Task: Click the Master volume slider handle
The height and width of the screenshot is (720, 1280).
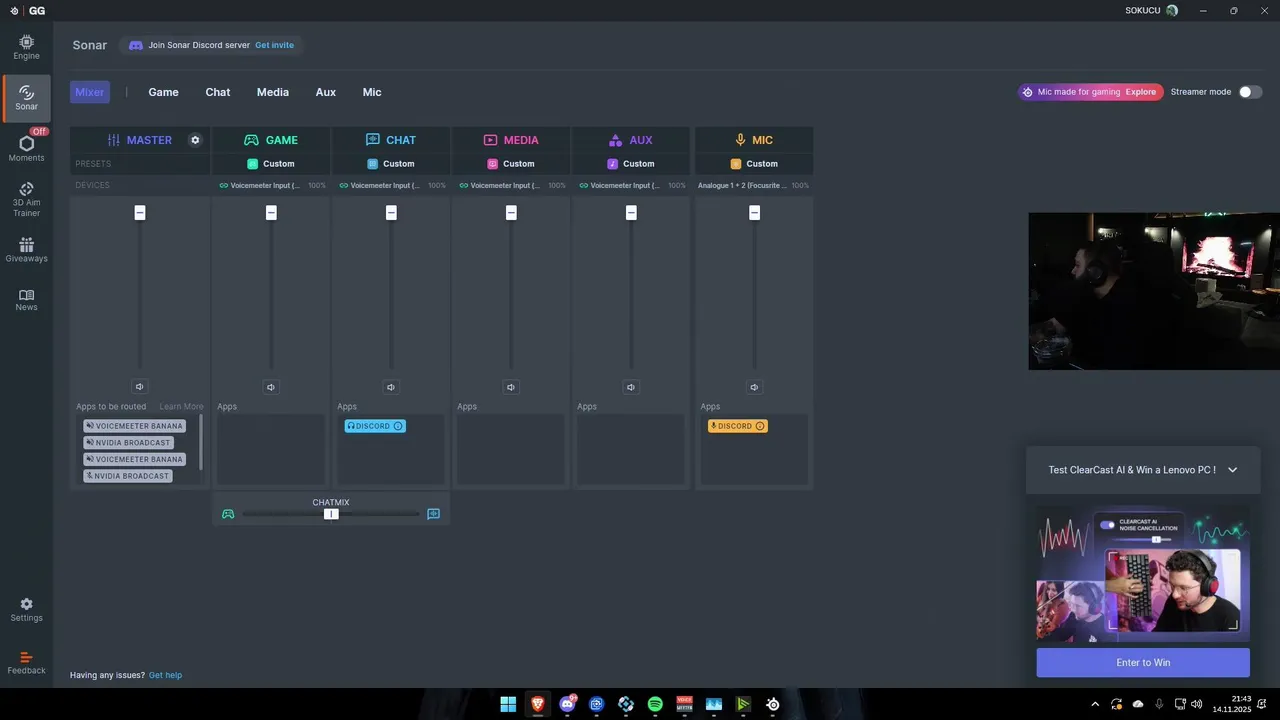Action: coord(140,212)
